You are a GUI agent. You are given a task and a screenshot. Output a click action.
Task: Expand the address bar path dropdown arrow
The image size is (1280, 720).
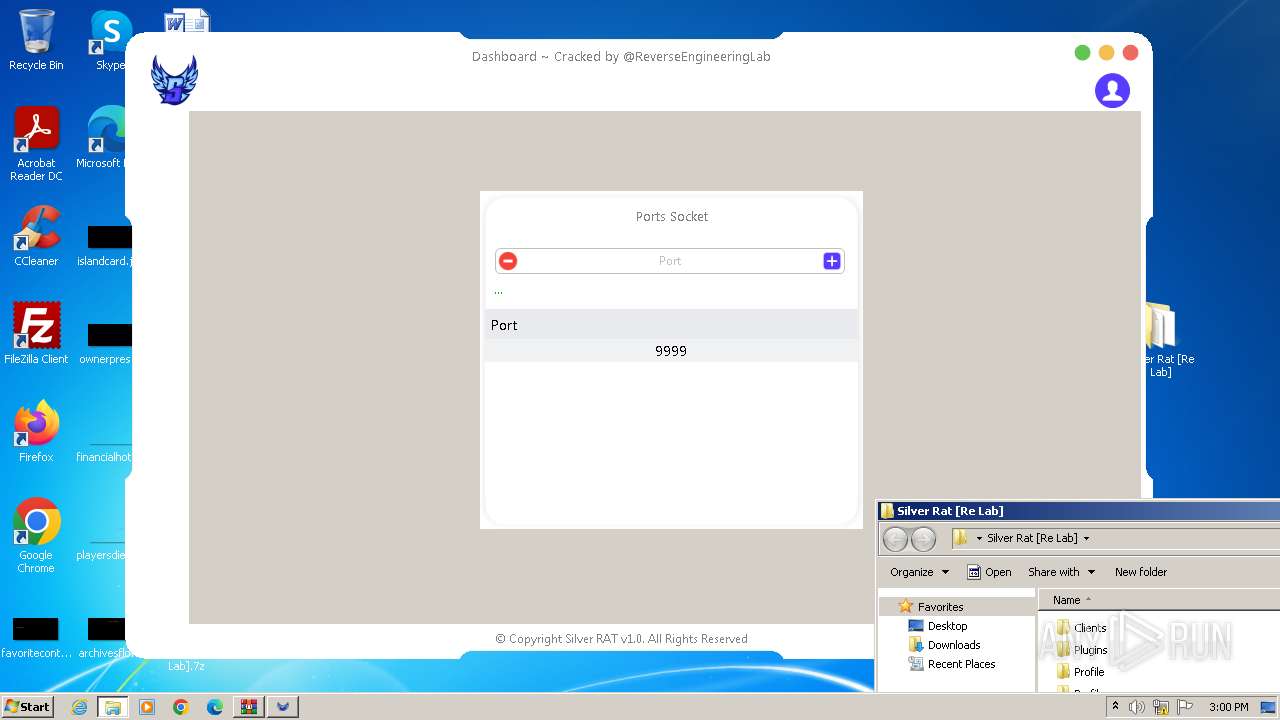pos(1087,538)
